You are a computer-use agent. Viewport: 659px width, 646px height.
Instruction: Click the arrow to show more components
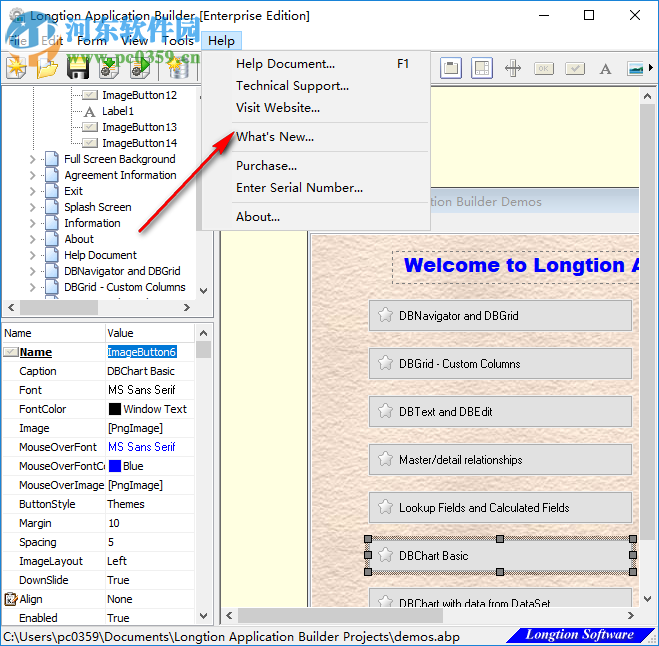(651, 68)
